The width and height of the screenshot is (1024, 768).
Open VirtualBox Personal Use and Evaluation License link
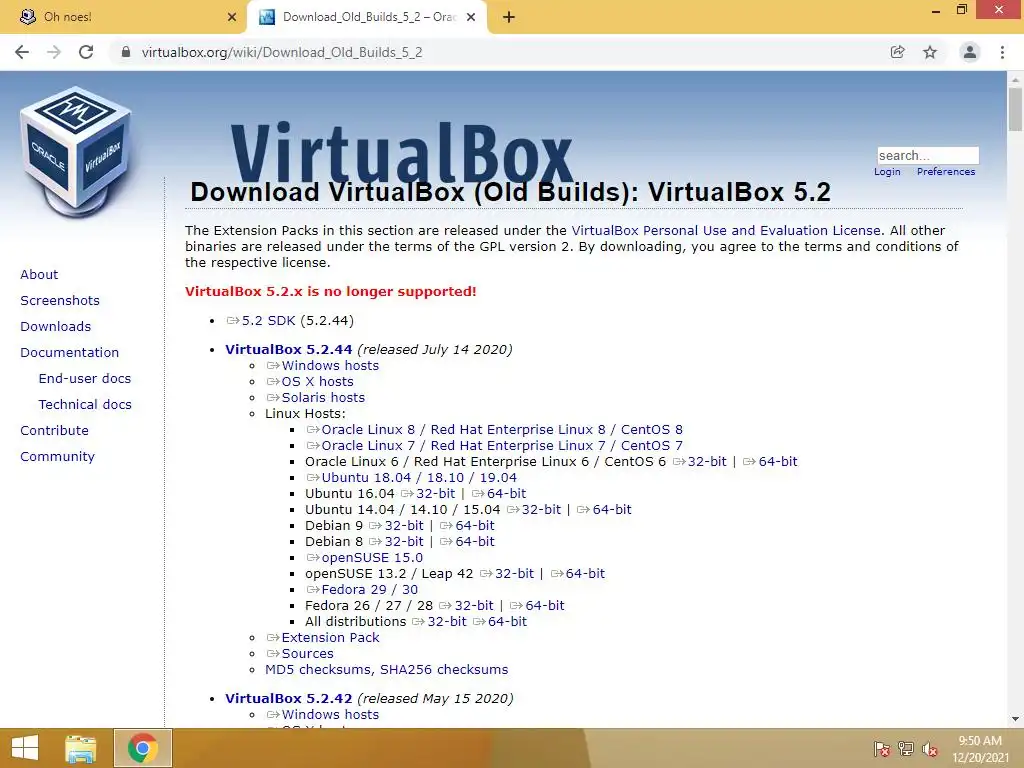click(x=726, y=231)
